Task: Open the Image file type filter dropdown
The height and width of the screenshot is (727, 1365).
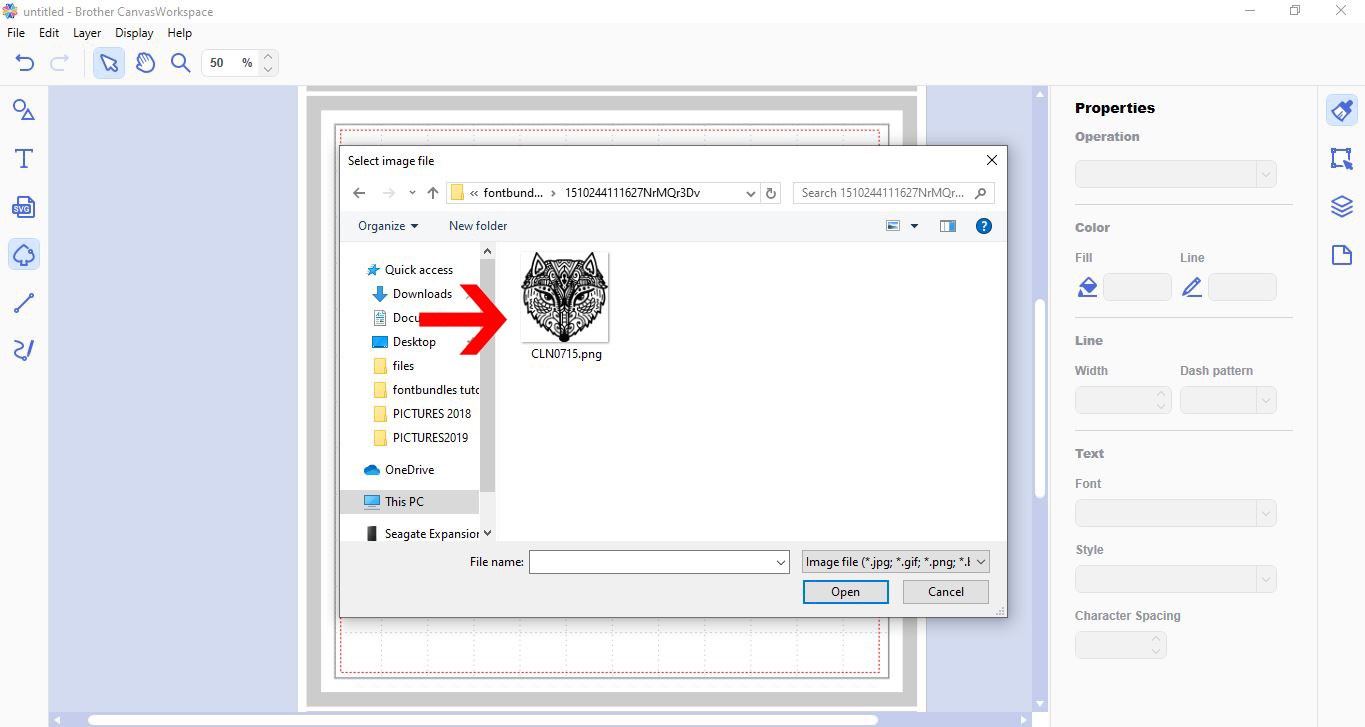Action: pos(896,562)
